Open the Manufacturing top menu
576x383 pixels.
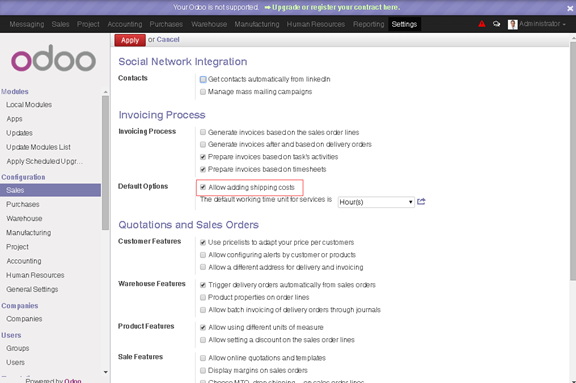click(257, 24)
